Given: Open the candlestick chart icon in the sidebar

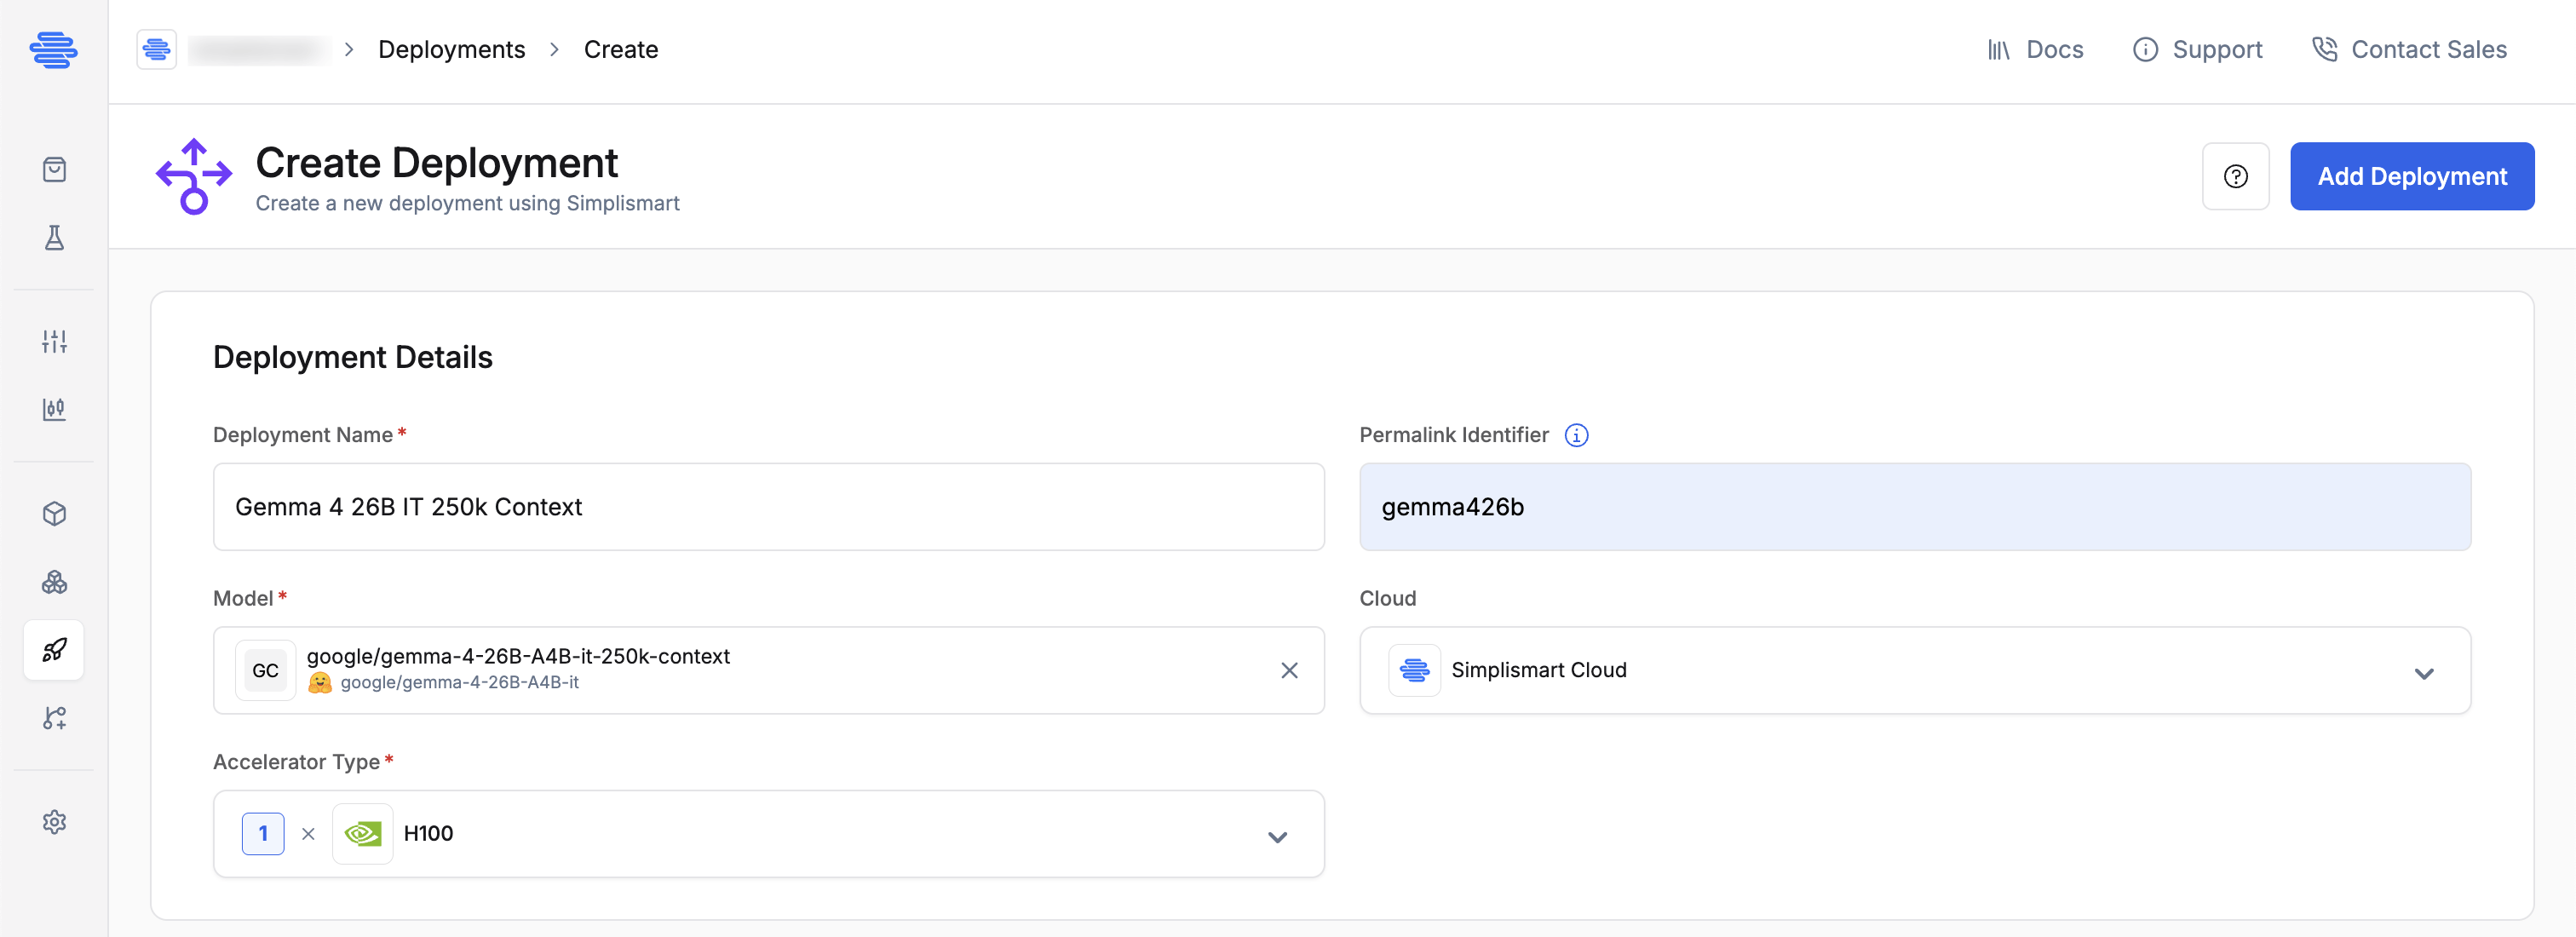Looking at the screenshot, I should pyautogui.click(x=54, y=409).
